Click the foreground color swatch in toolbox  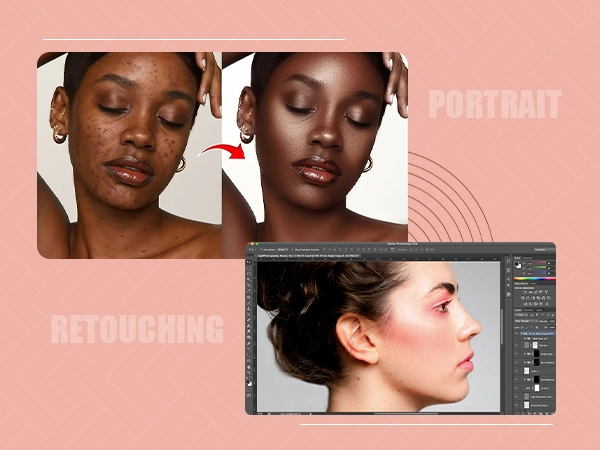[248, 382]
